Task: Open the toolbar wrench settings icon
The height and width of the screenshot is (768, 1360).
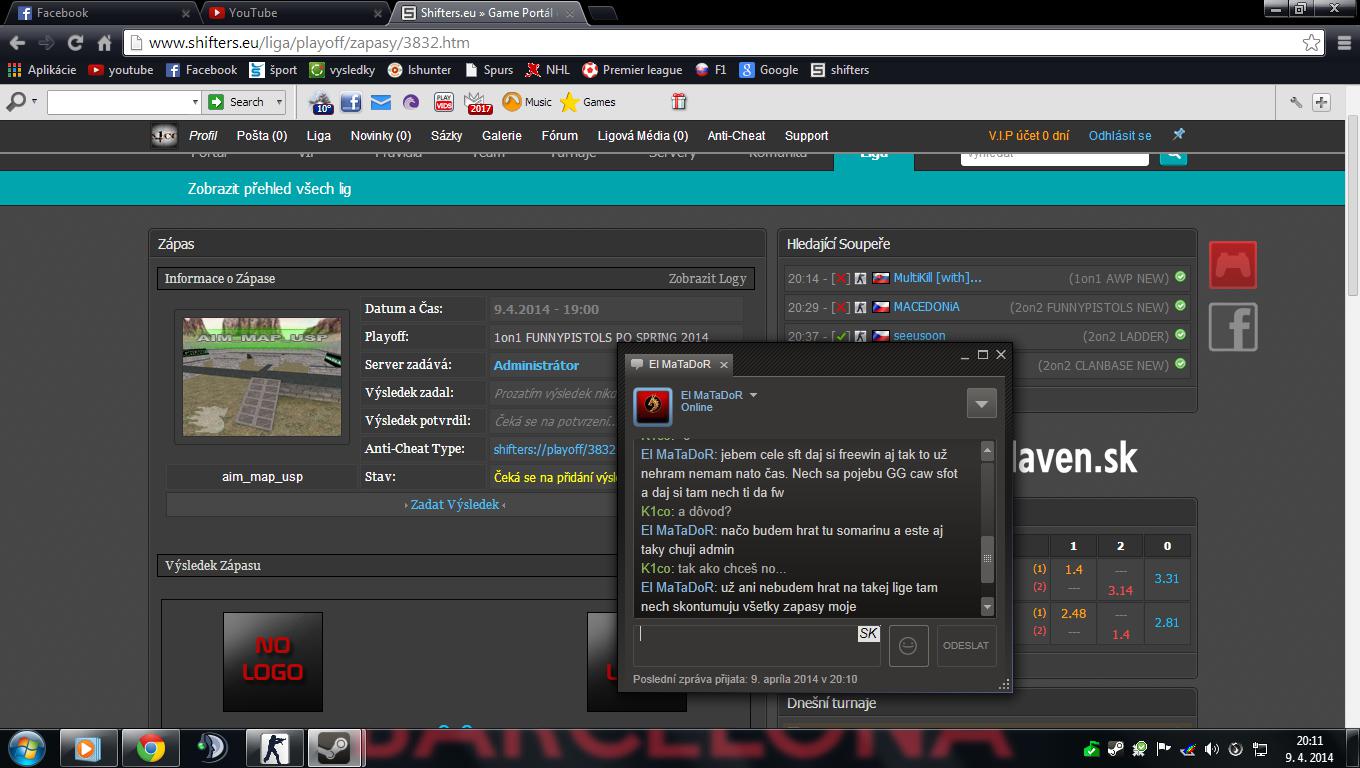Action: pos(1296,102)
